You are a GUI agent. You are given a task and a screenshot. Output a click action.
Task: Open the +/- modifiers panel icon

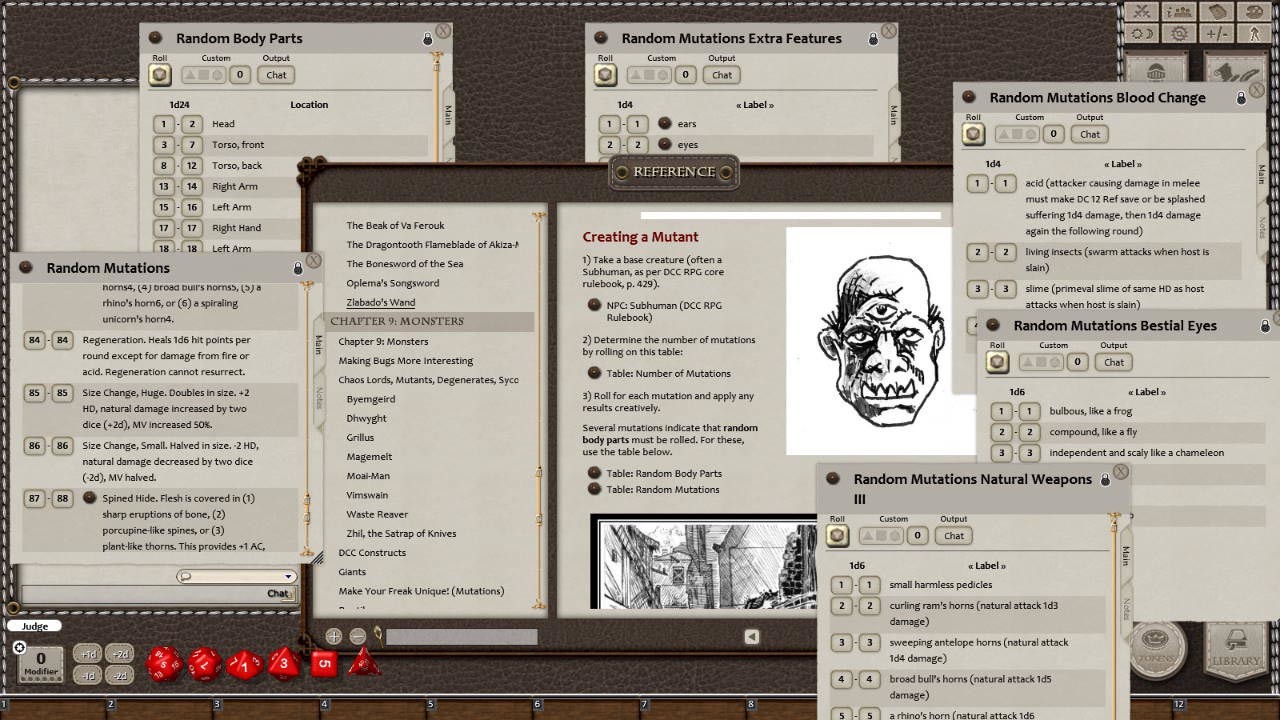point(1217,34)
